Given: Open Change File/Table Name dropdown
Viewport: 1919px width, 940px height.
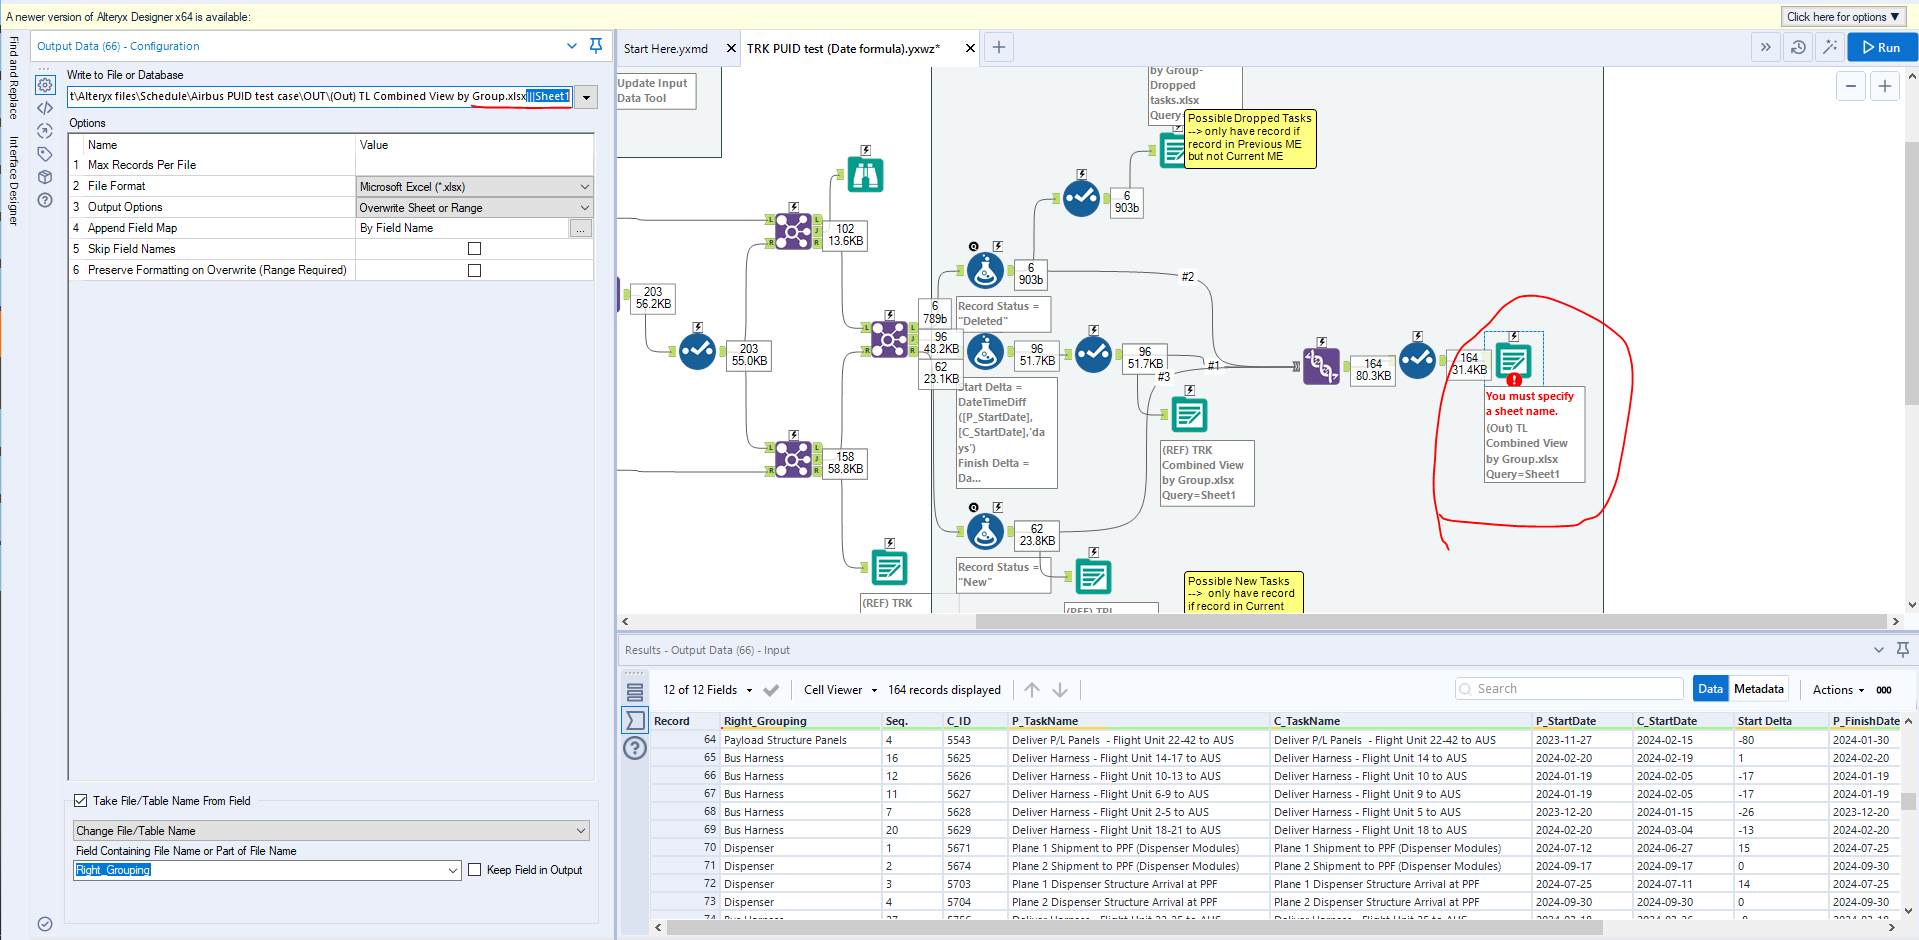Looking at the screenshot, I should coord(330,831).
